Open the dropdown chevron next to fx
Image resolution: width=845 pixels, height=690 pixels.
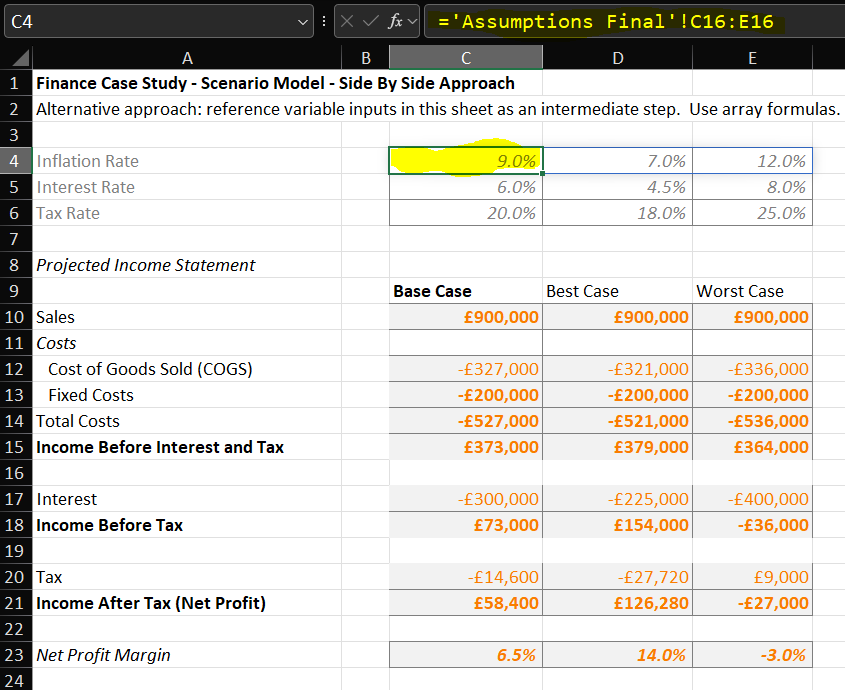tap(412, 21)
